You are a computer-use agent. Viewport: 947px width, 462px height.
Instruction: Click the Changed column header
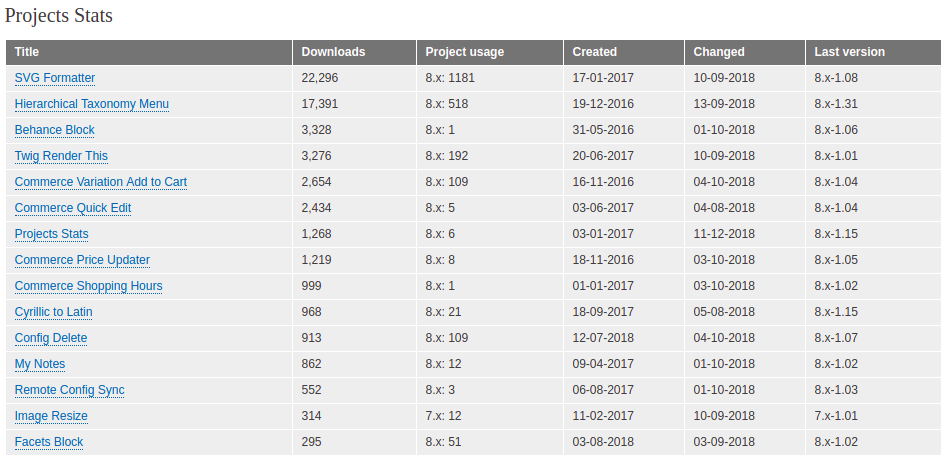click(x=719, y=52)
